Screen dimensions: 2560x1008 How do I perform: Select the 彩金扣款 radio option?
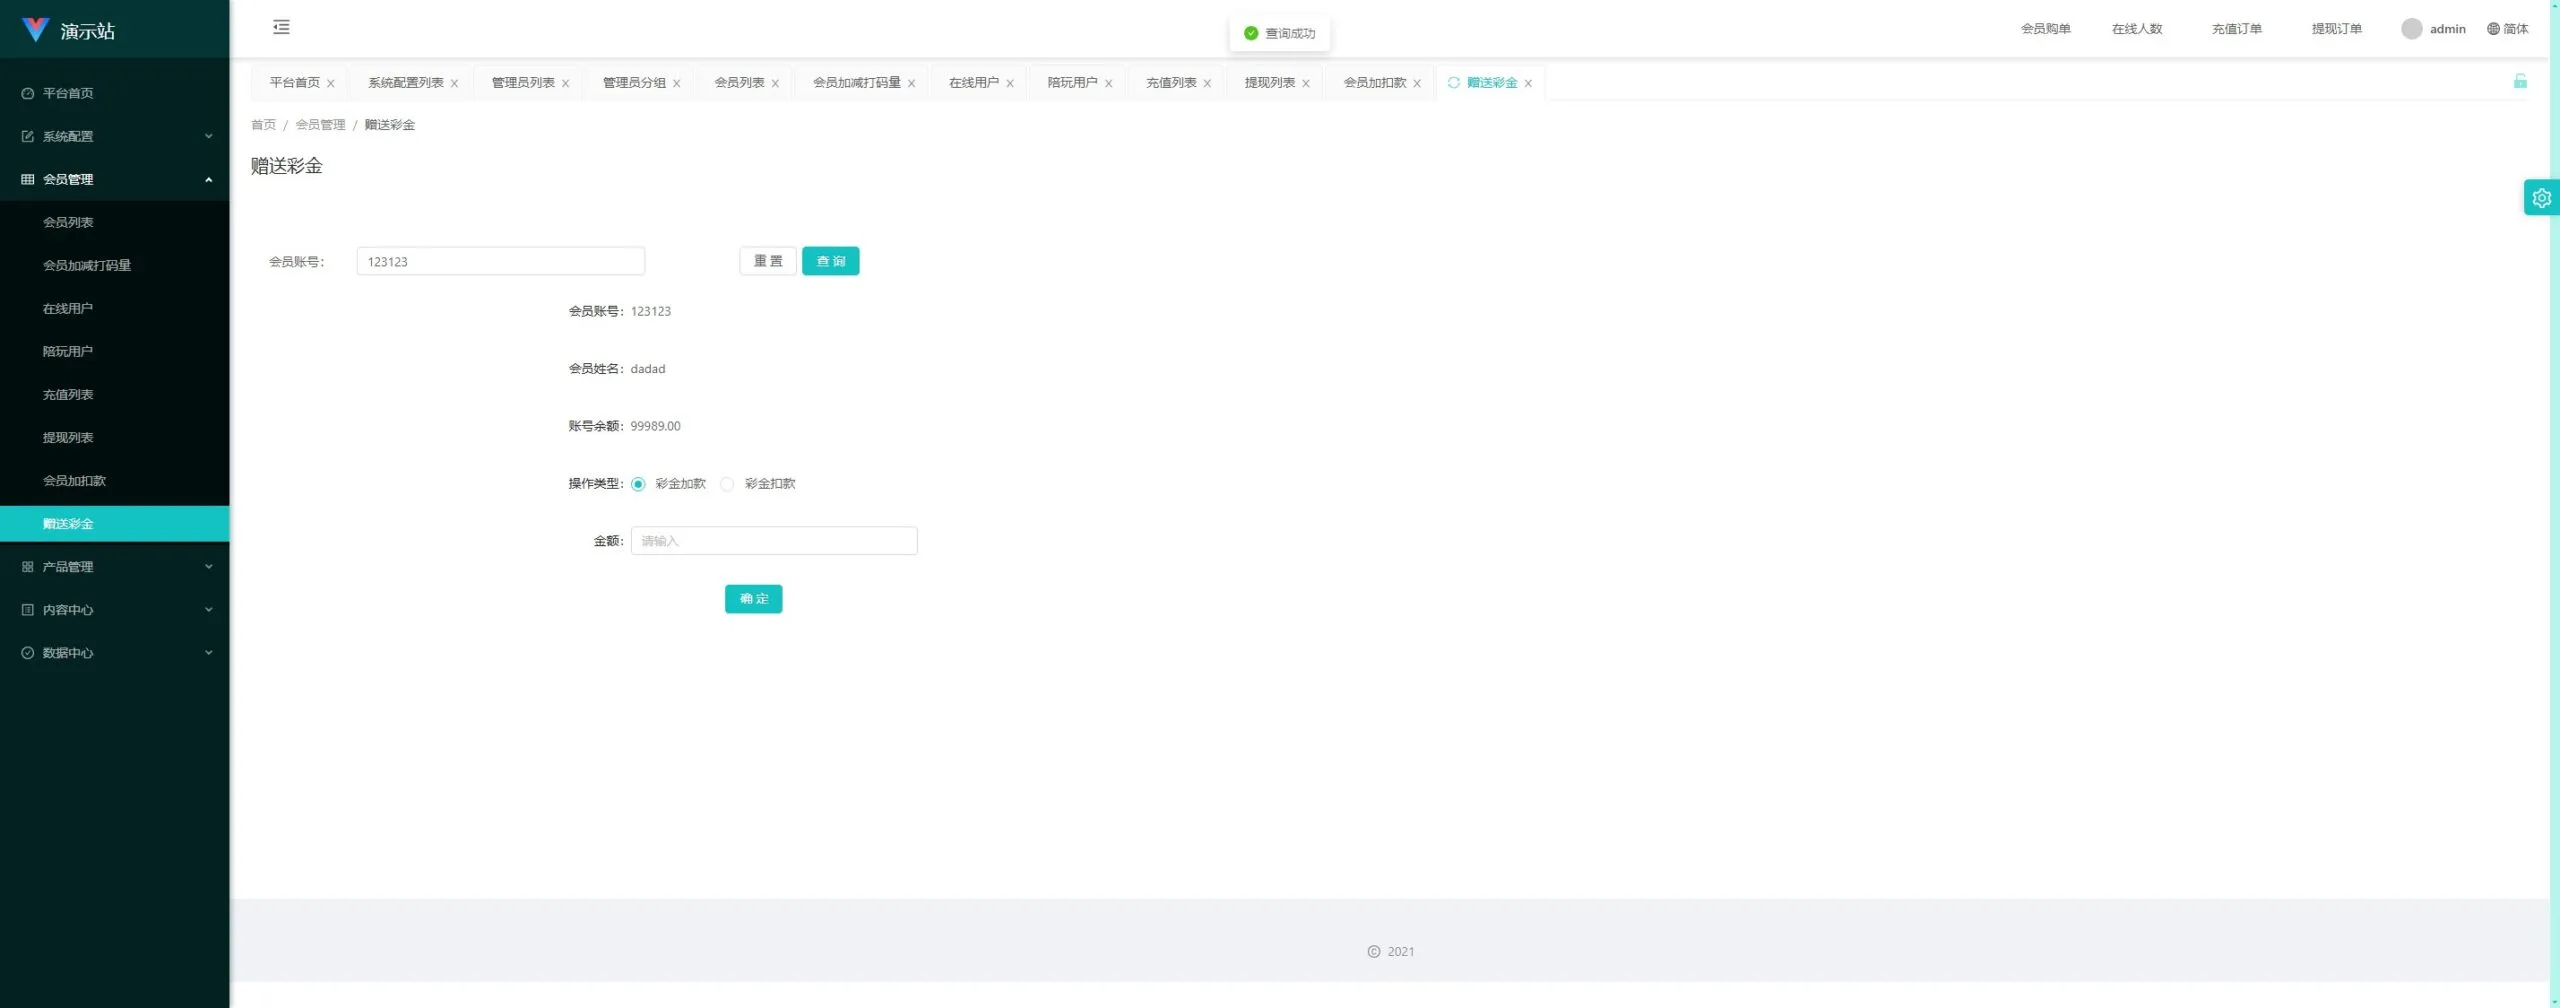point(727,484)
